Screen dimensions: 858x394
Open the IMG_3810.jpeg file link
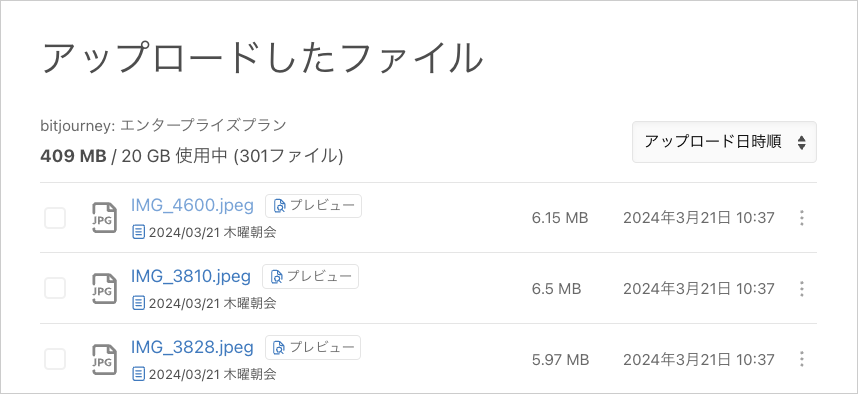coord(190,276)
